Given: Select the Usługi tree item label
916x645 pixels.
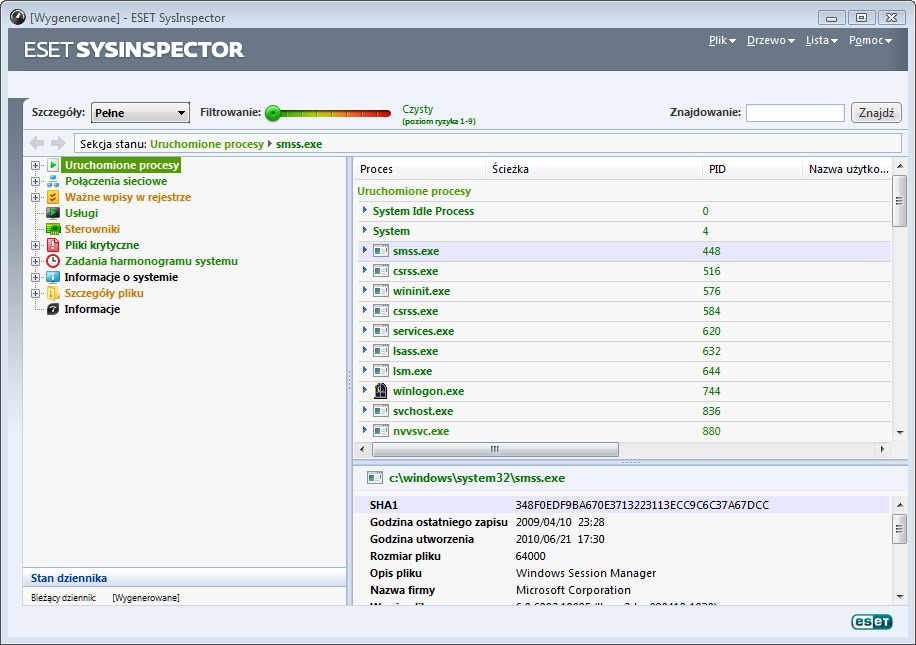Looking at the screenshot, I should [x=81, y=213].
